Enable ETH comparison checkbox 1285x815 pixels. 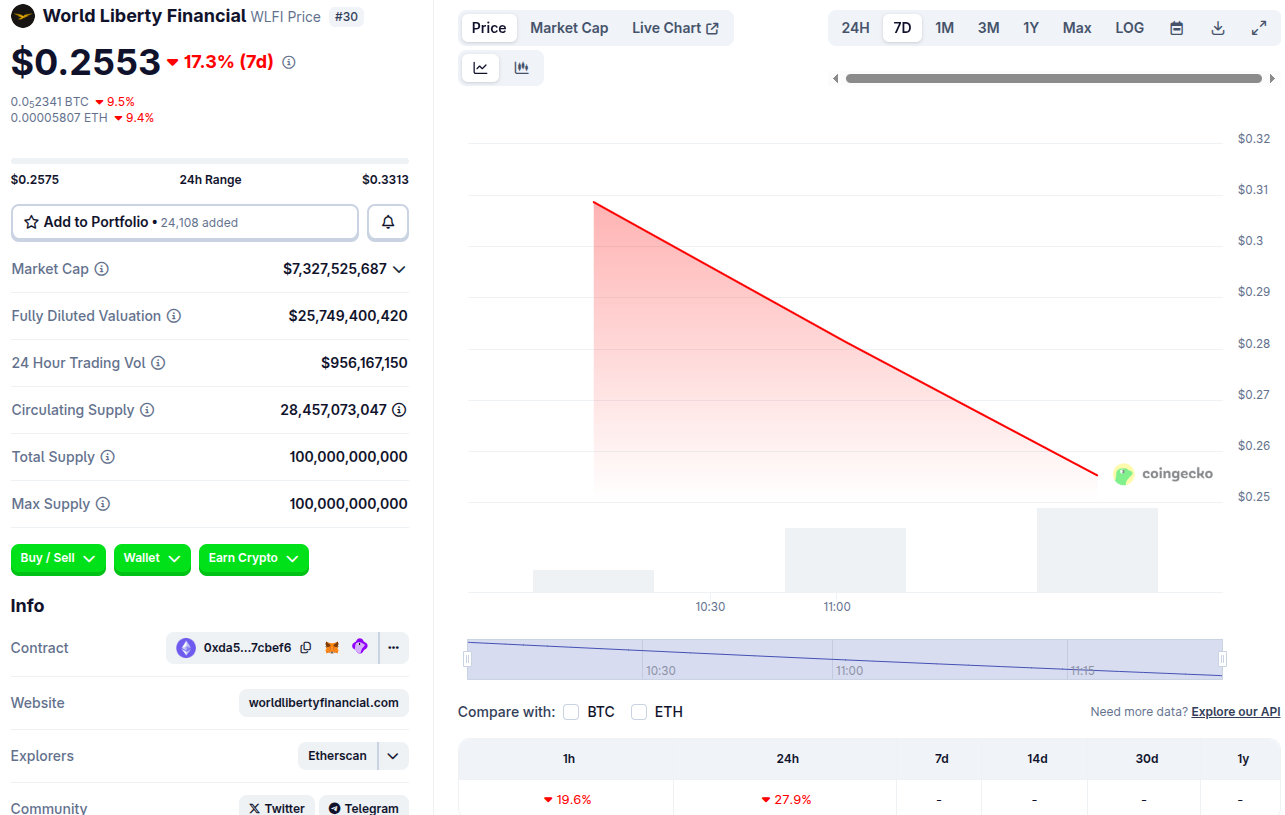(639, 712)
